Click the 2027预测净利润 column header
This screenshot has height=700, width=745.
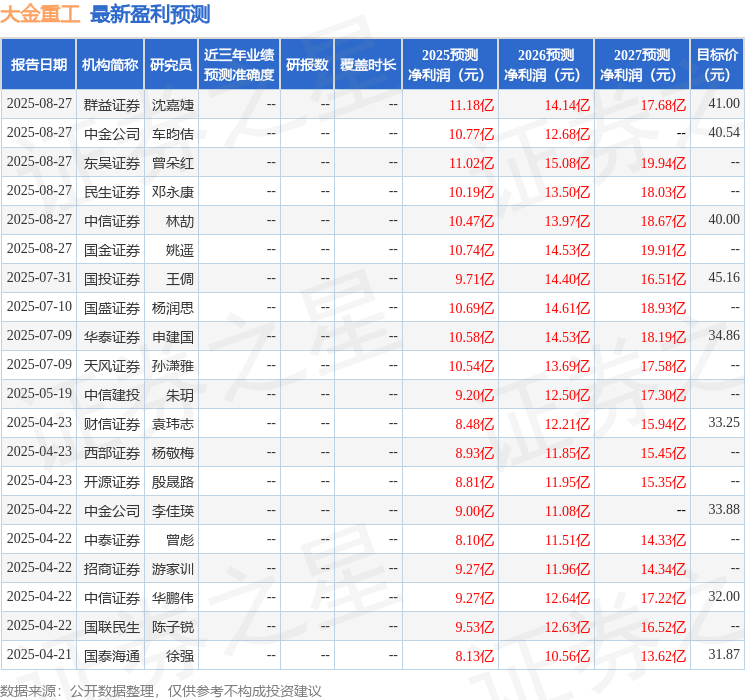[642, 65]
